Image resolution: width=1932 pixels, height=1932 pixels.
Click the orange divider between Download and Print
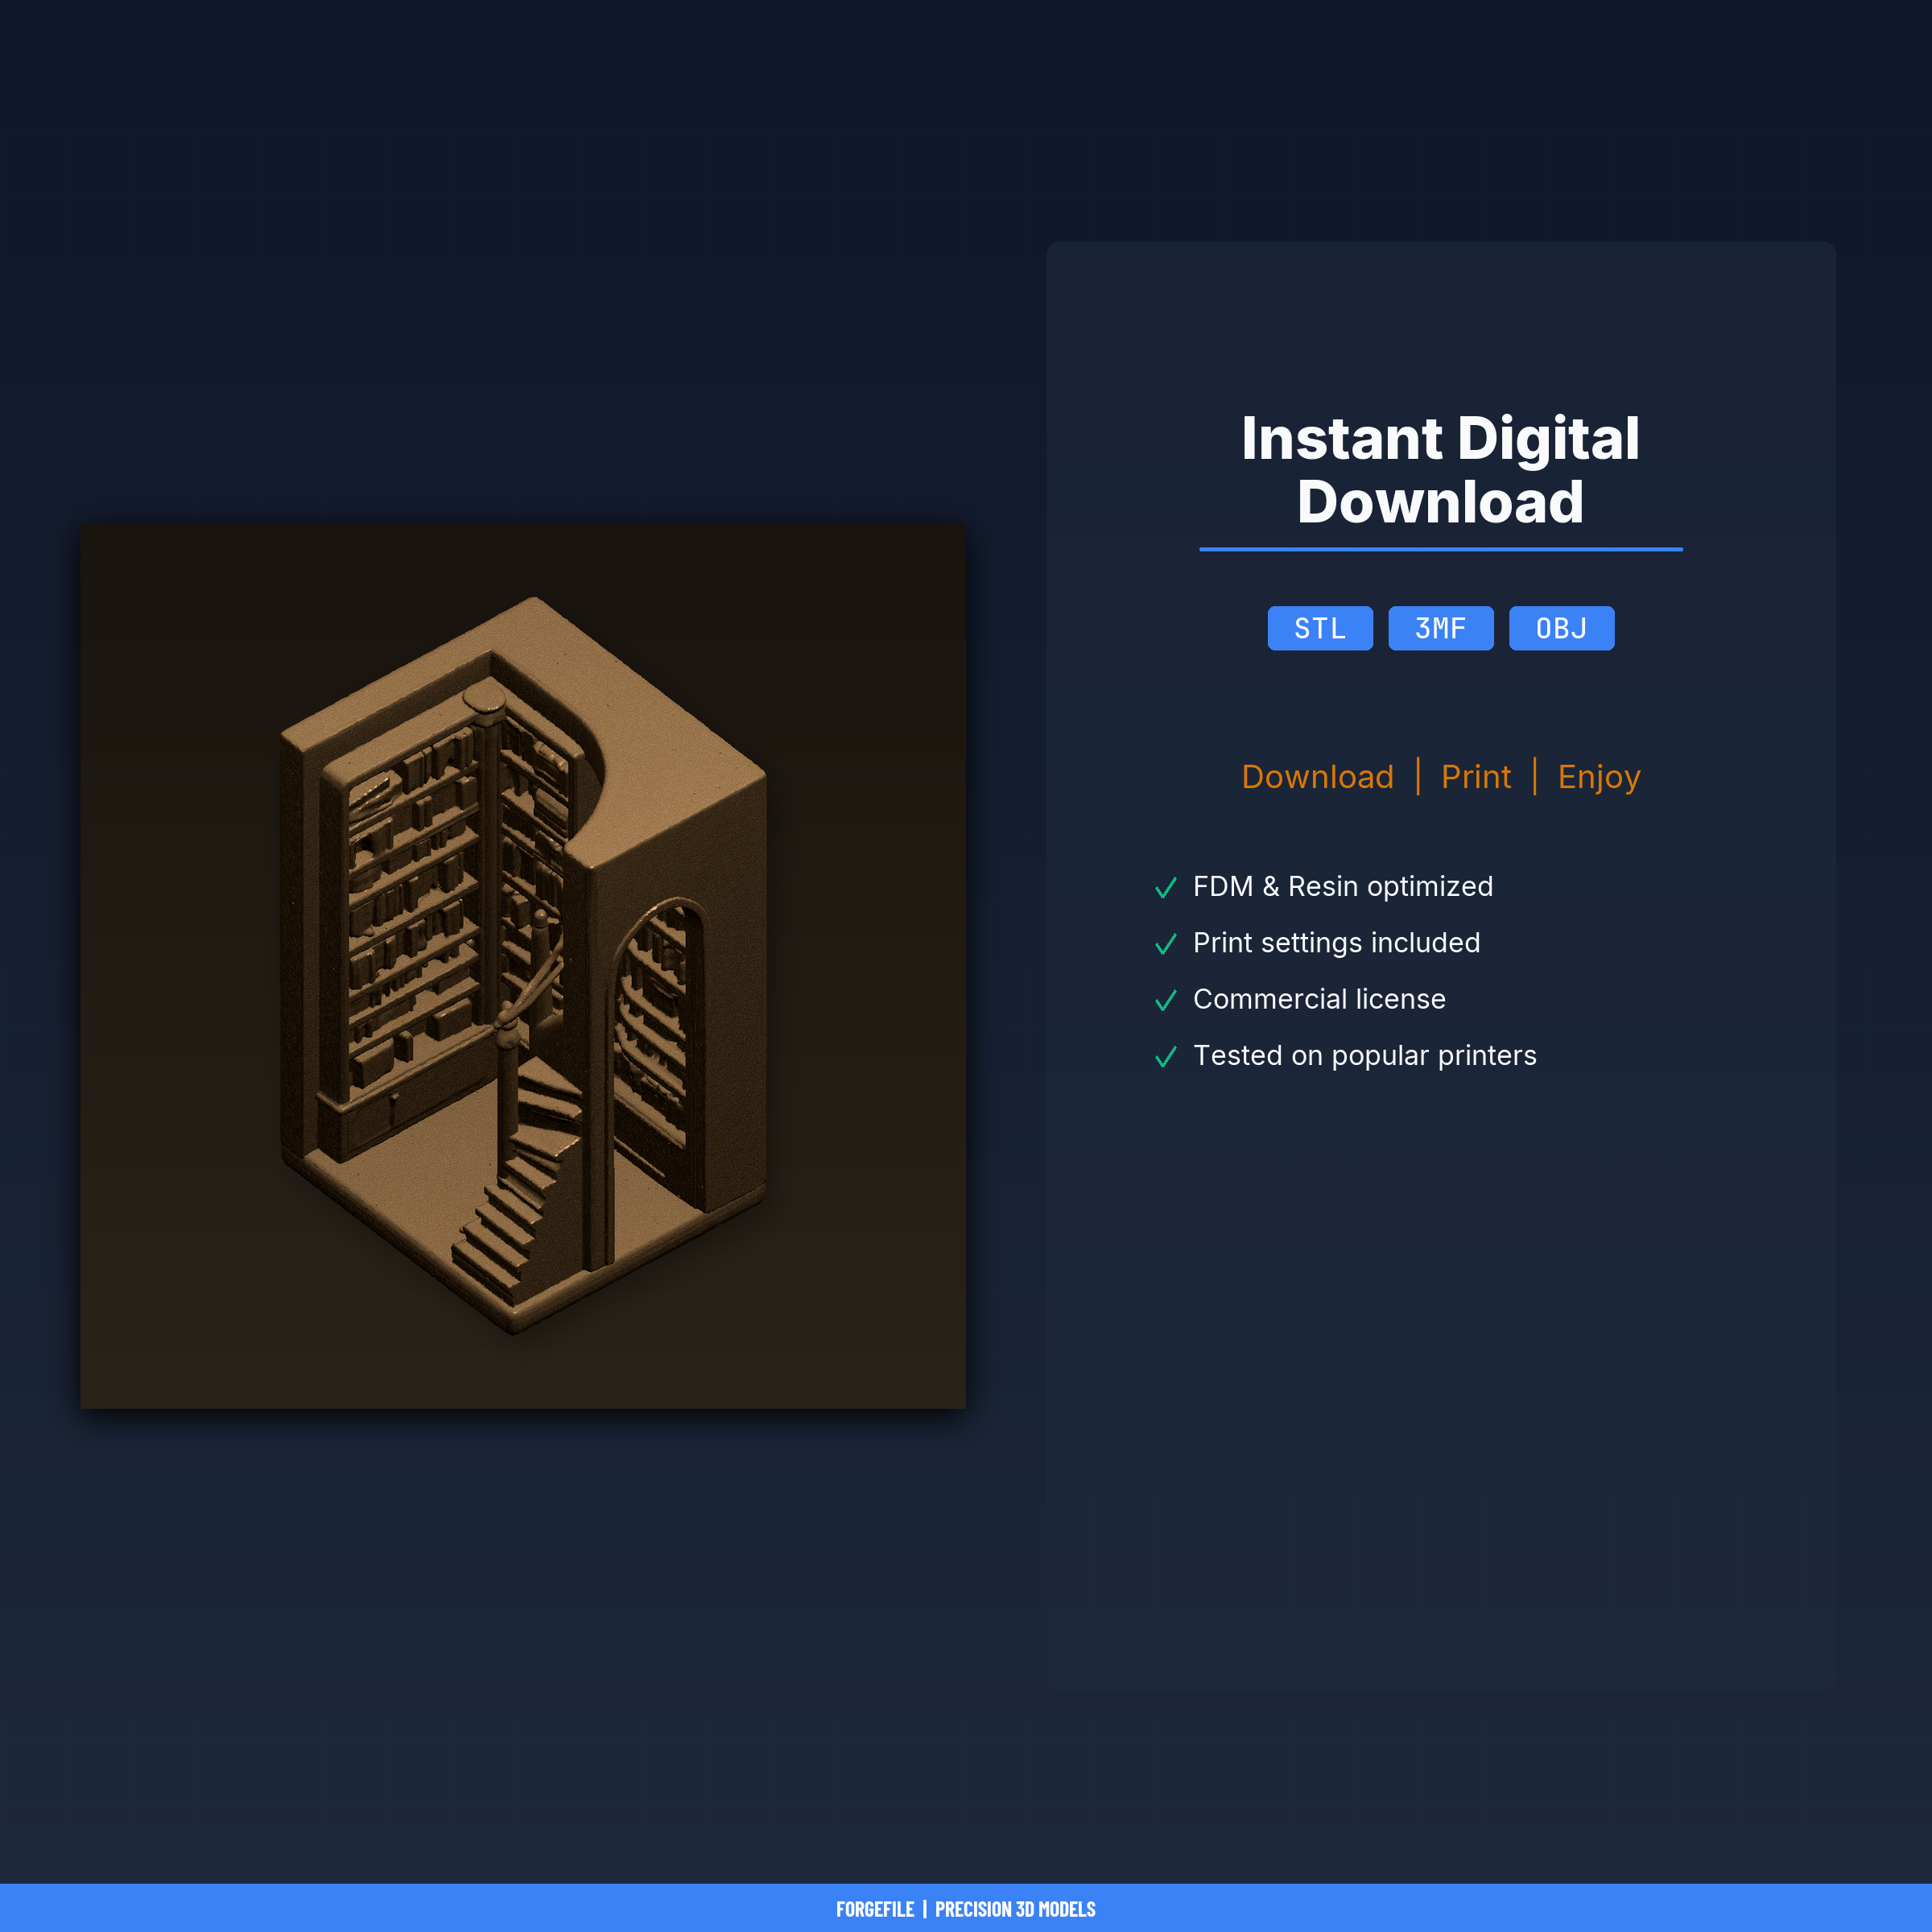pos(1418,777)
